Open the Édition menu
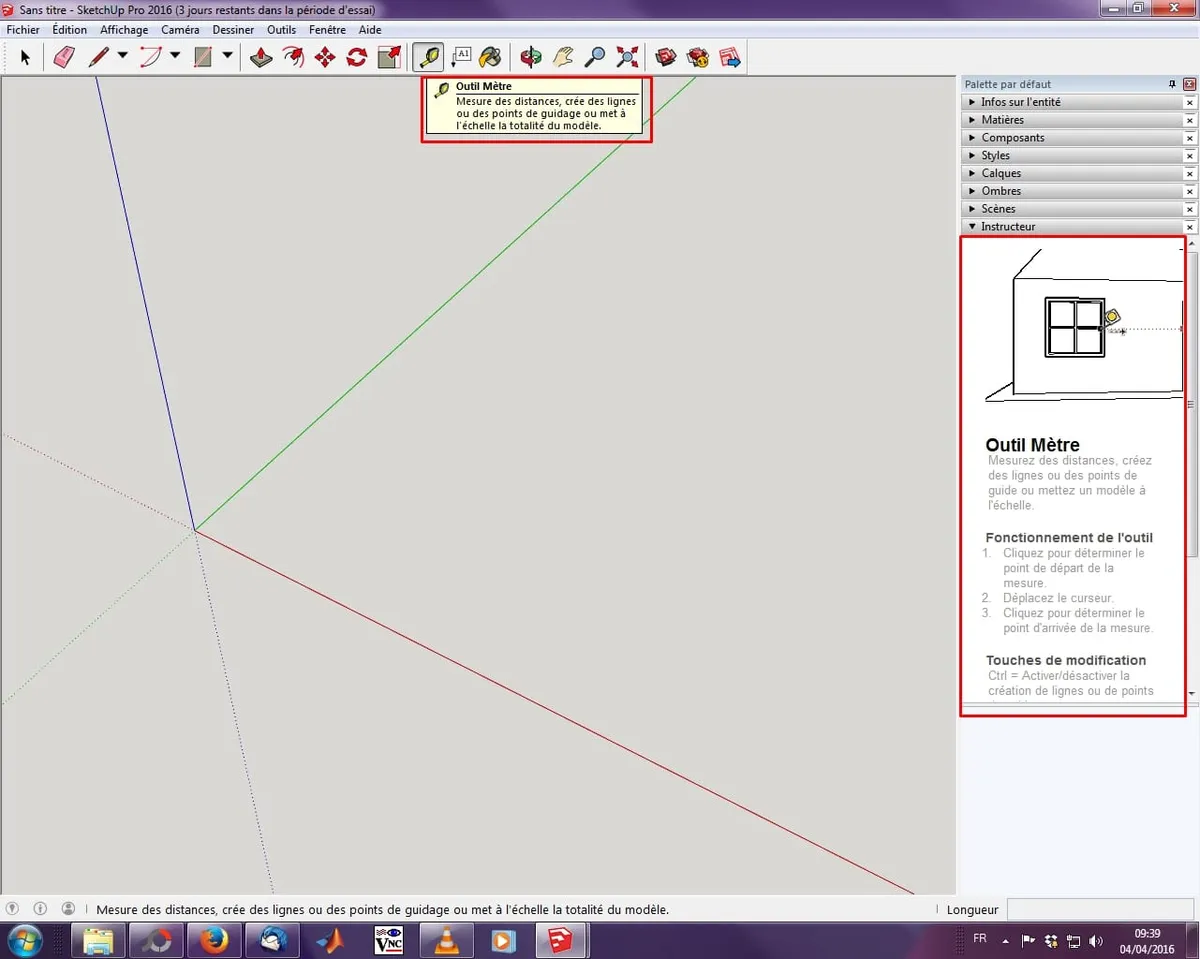Viewport: 1200px width, 959px height. click(70, 30)
